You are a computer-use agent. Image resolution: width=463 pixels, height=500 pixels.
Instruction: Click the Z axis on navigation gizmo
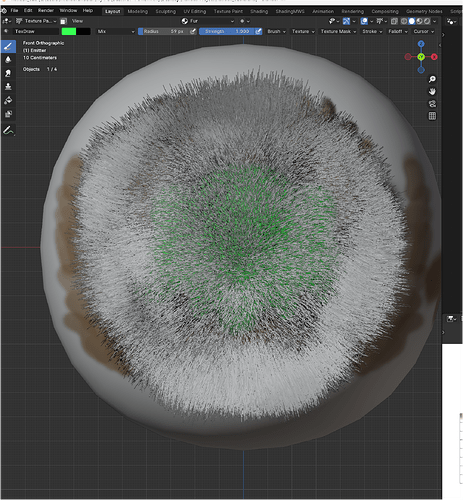(421, 44)
